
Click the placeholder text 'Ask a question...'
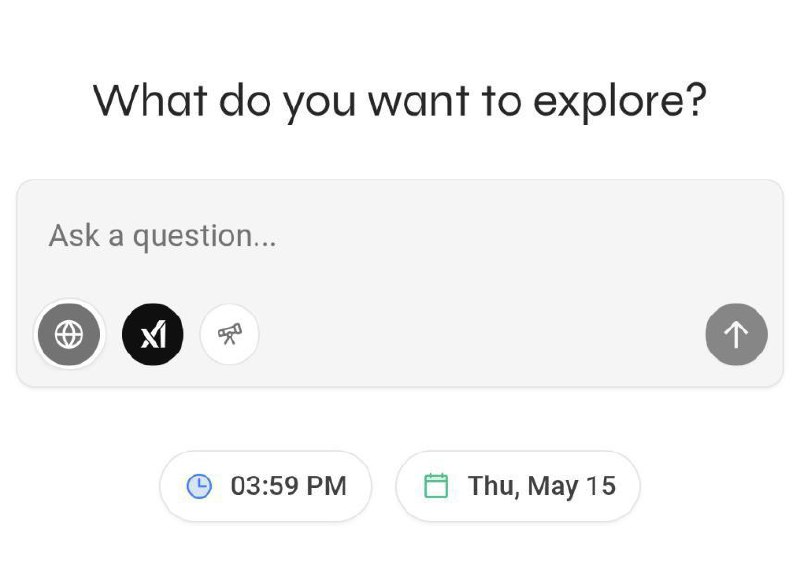(x=163, y=236)
